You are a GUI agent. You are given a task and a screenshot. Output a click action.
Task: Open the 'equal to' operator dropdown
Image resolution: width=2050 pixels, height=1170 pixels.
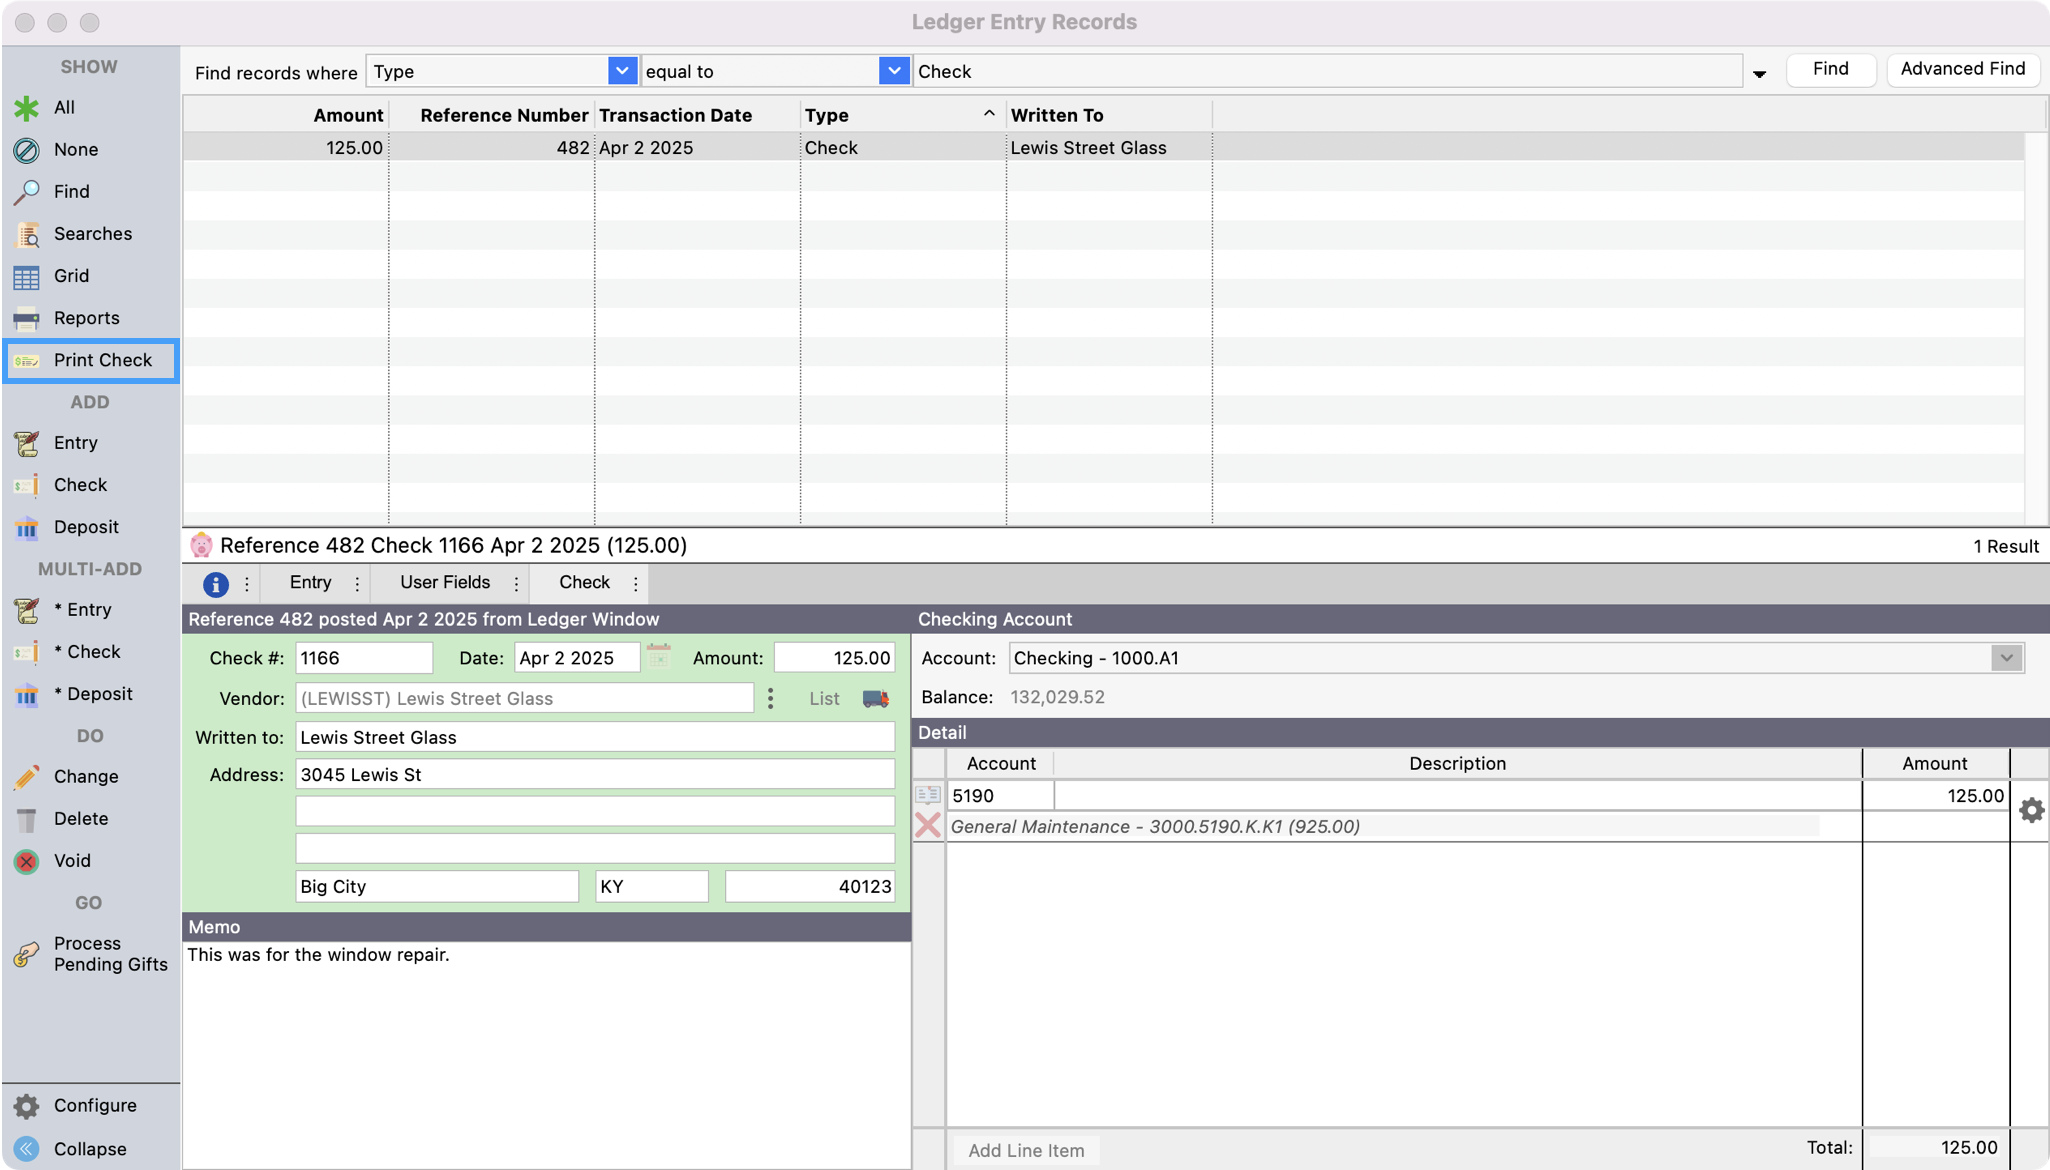[x=893, y=71]
